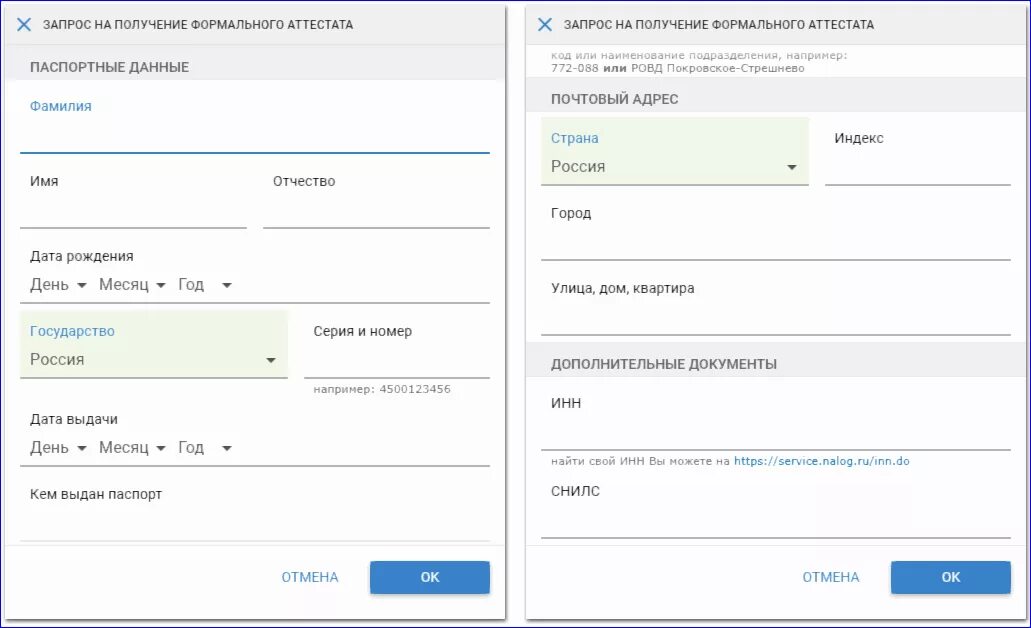Screen dimensions: 1031x628
Task: Open the birth date День dropdown
Action: [x=58, y=285]
